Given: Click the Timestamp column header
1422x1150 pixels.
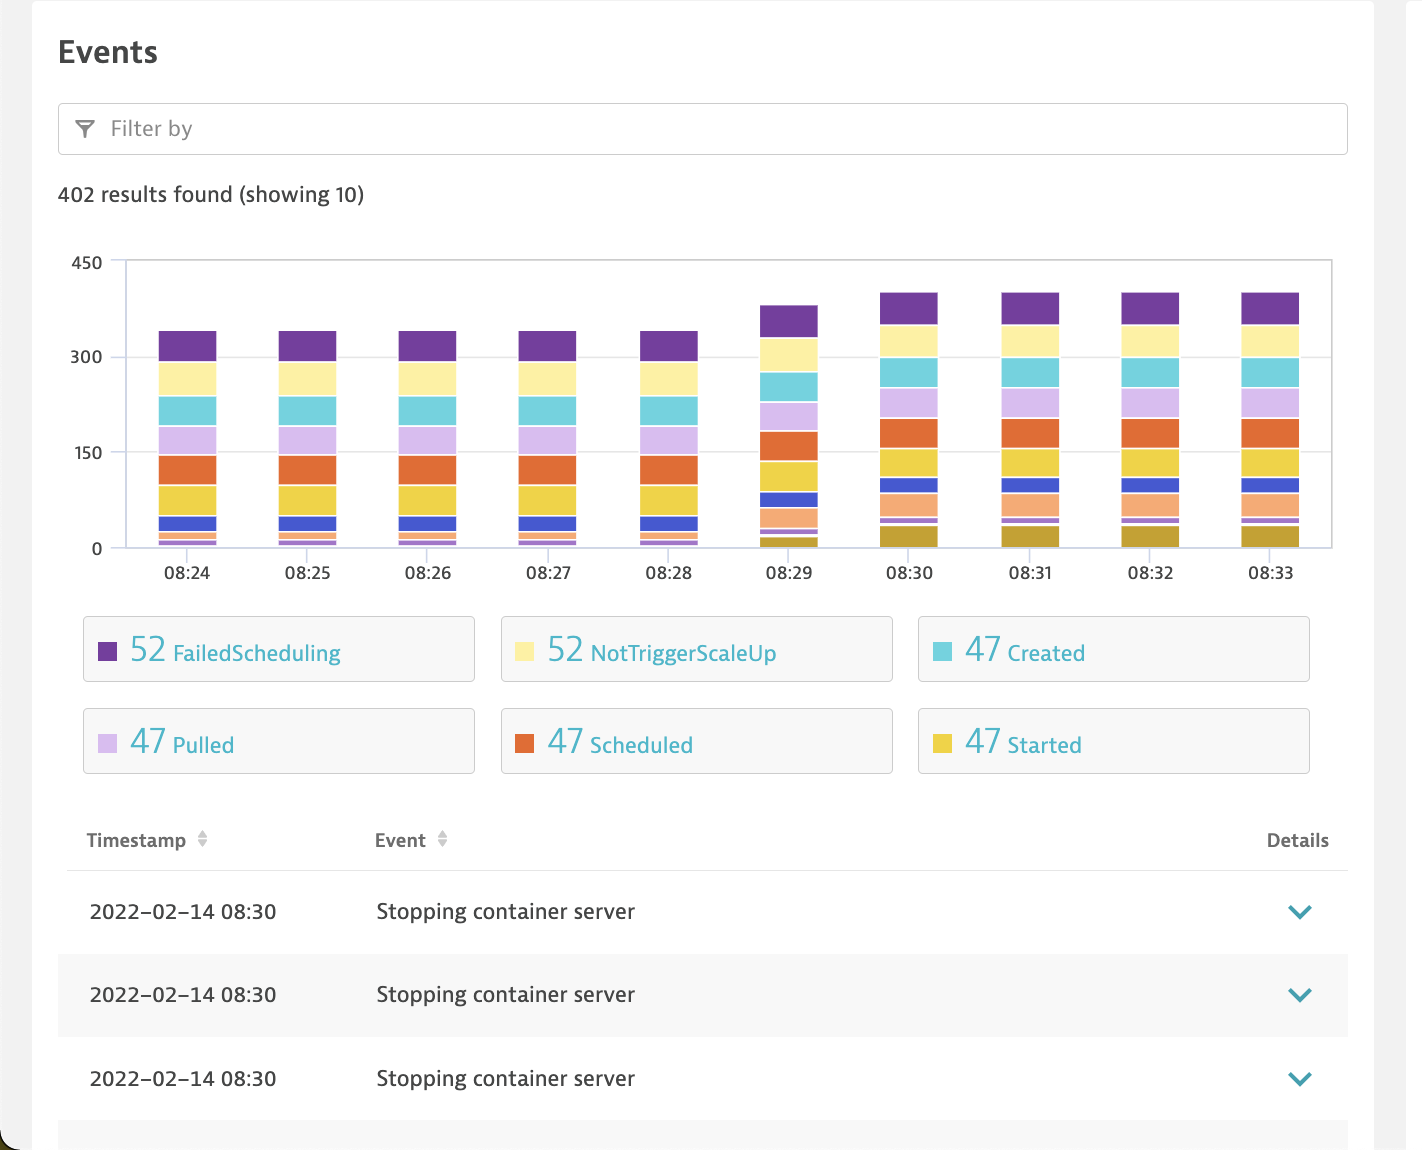Looking at the screenshot, I should tap(136, 840).
